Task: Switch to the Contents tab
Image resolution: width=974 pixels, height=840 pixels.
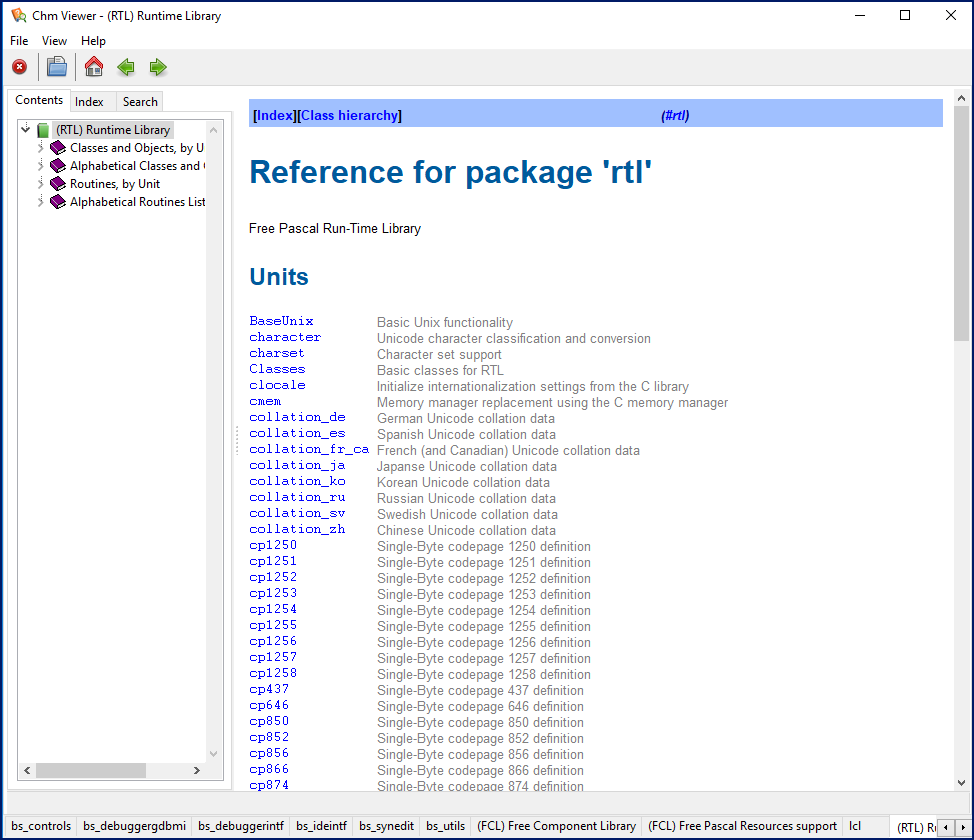Action: point(39,100)
